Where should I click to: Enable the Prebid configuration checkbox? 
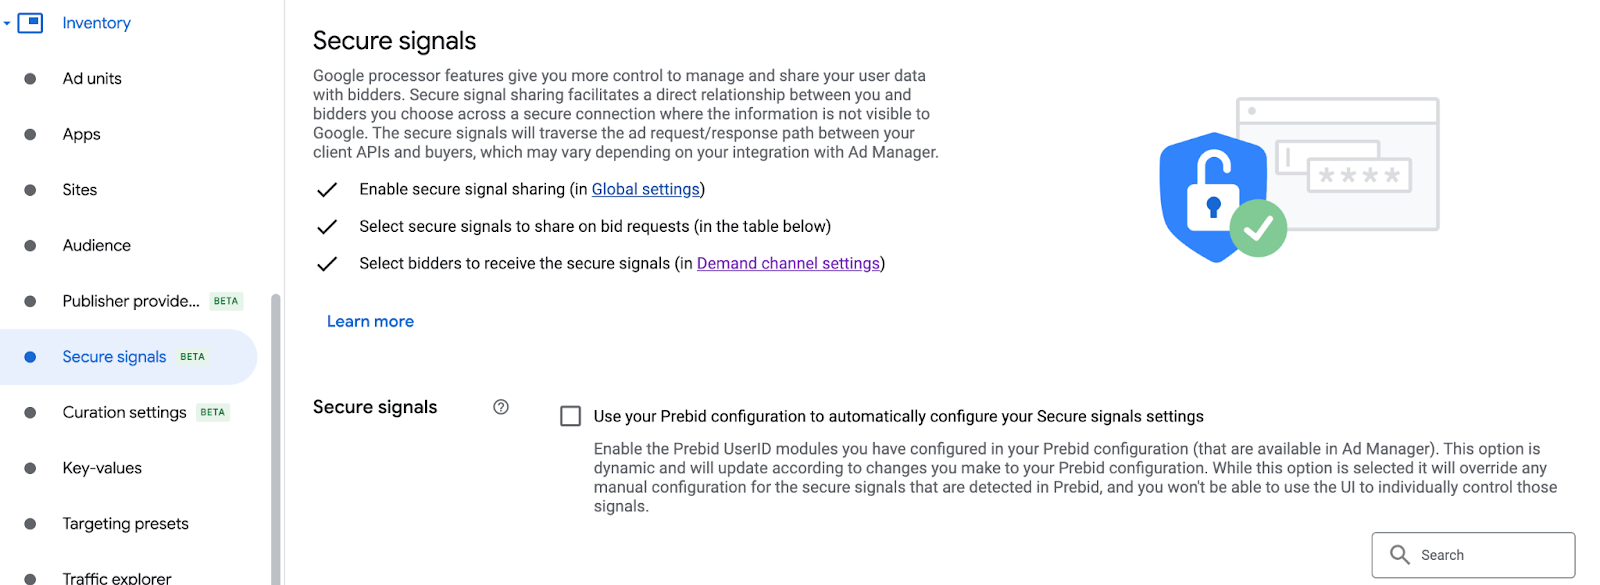click(x=571, y=416)
